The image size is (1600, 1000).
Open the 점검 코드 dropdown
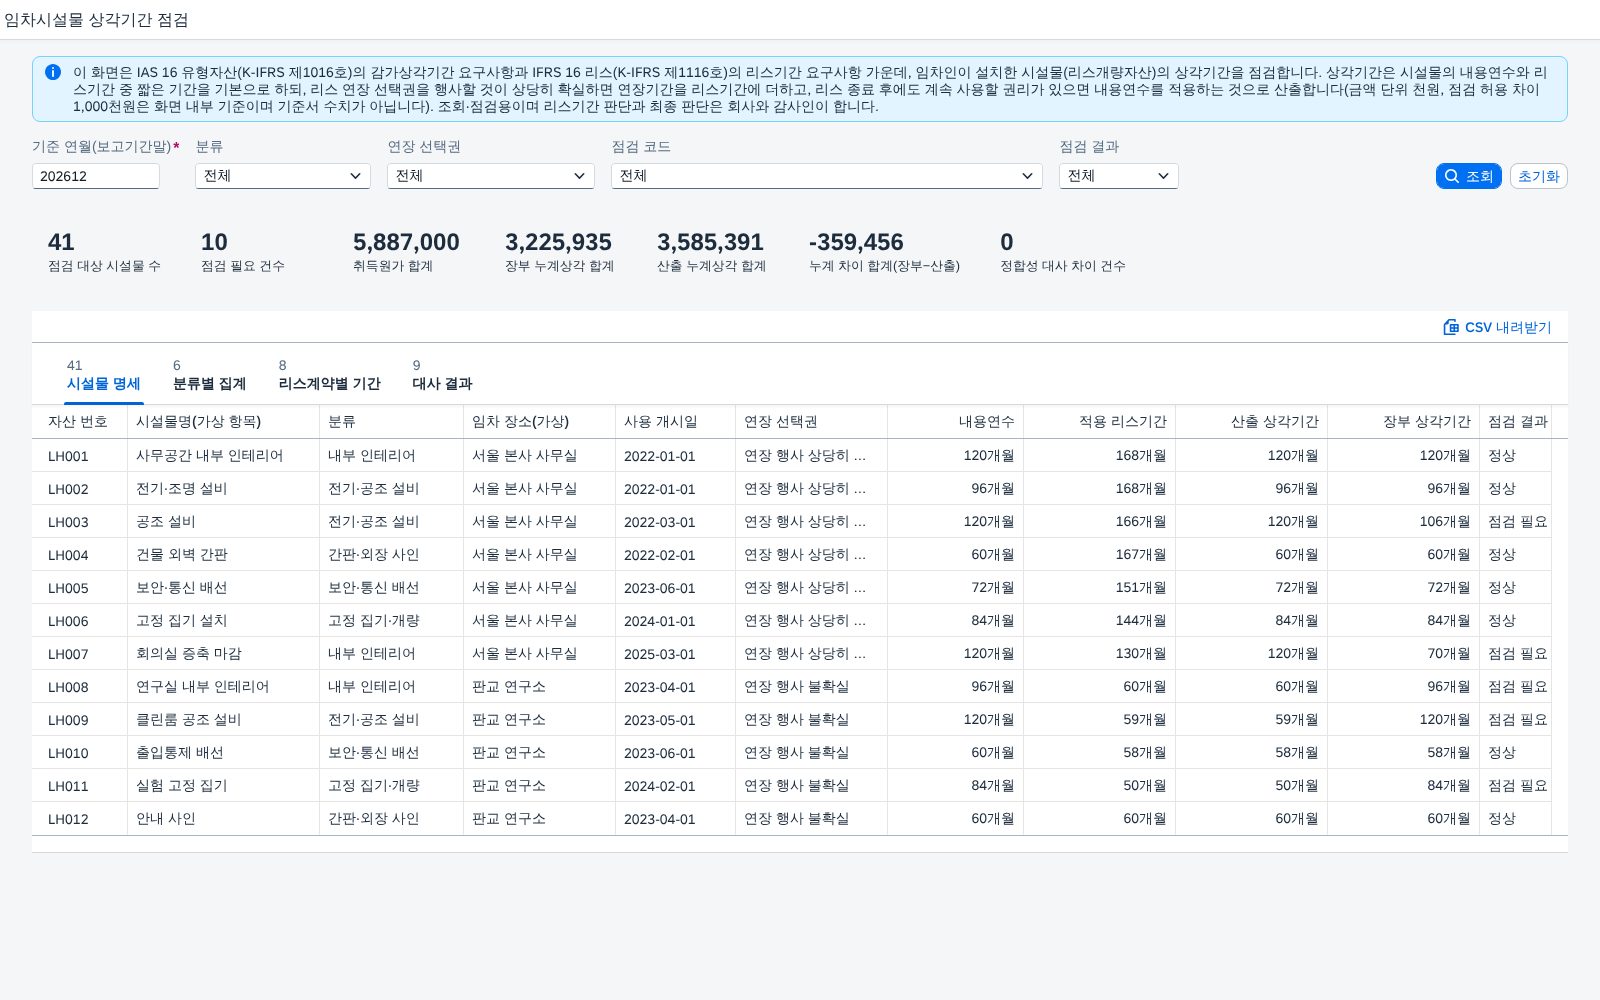827,176
